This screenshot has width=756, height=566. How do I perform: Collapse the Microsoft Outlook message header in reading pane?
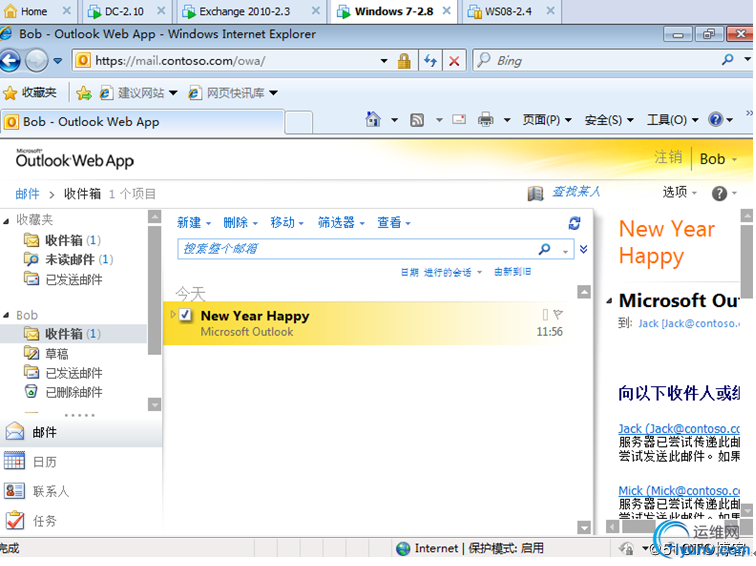[609, 301]
